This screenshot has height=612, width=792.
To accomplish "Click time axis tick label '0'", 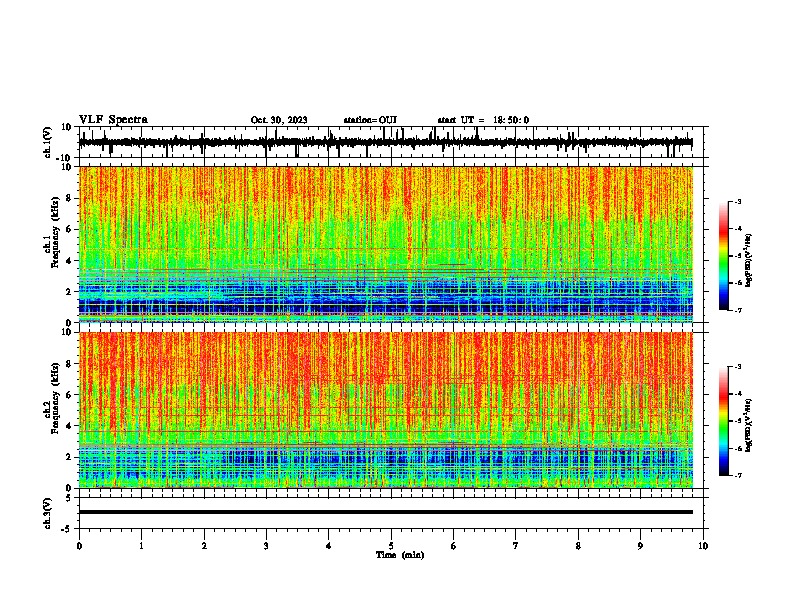I will pyautogui.click(x=79, y=546).
